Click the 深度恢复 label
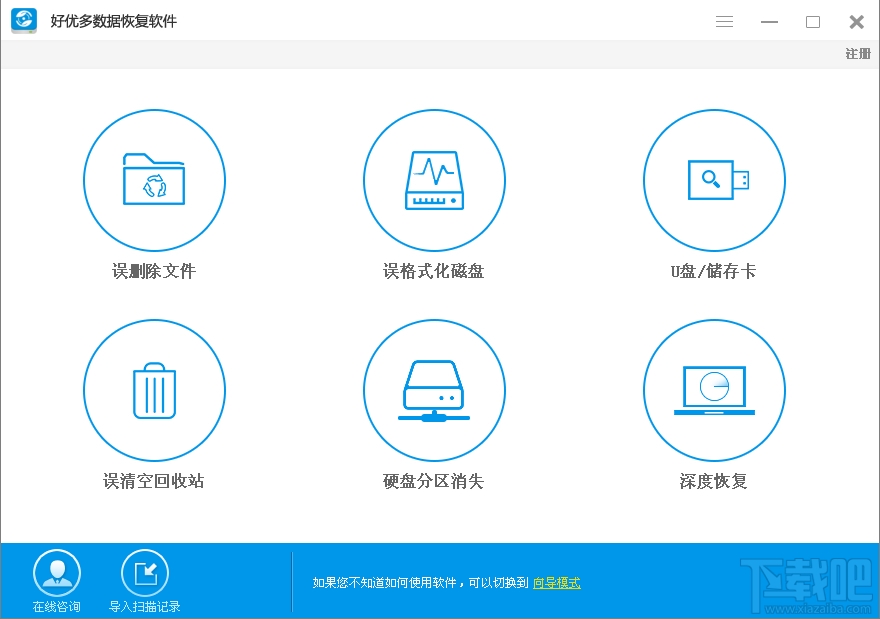Screen dimensions: 880x619 713,481
